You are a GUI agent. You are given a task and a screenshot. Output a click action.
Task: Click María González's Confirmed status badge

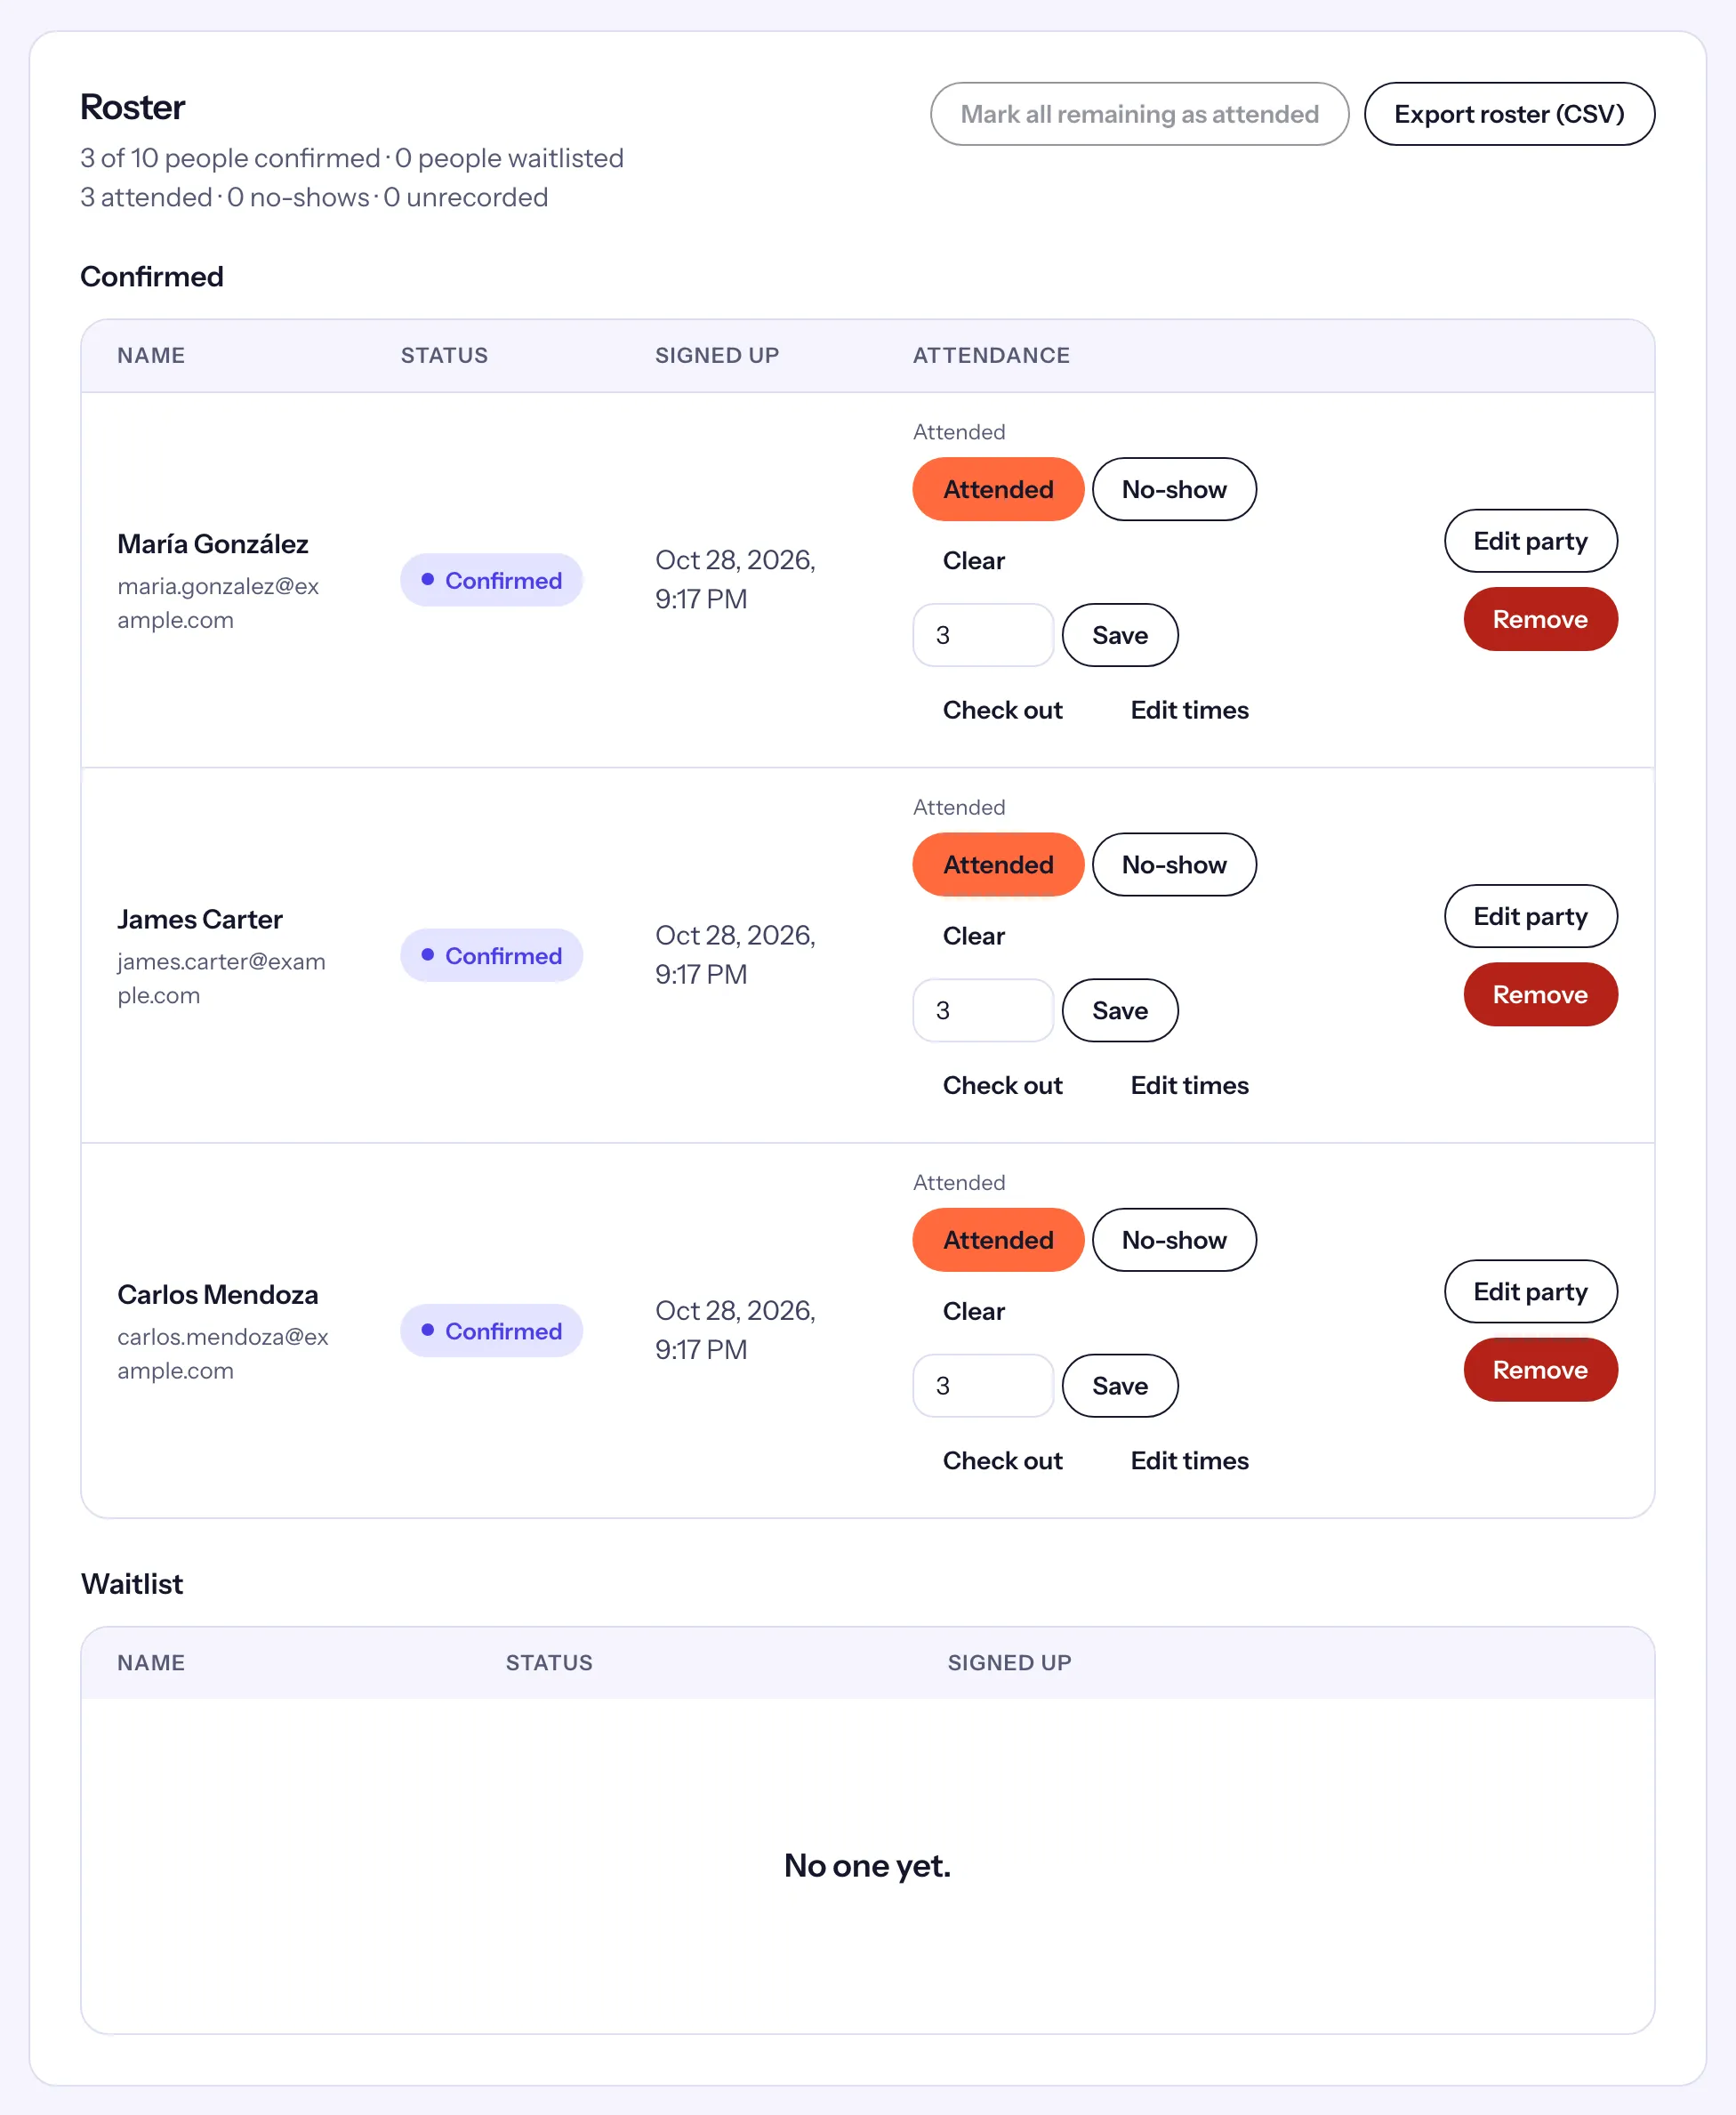(491, 580)
